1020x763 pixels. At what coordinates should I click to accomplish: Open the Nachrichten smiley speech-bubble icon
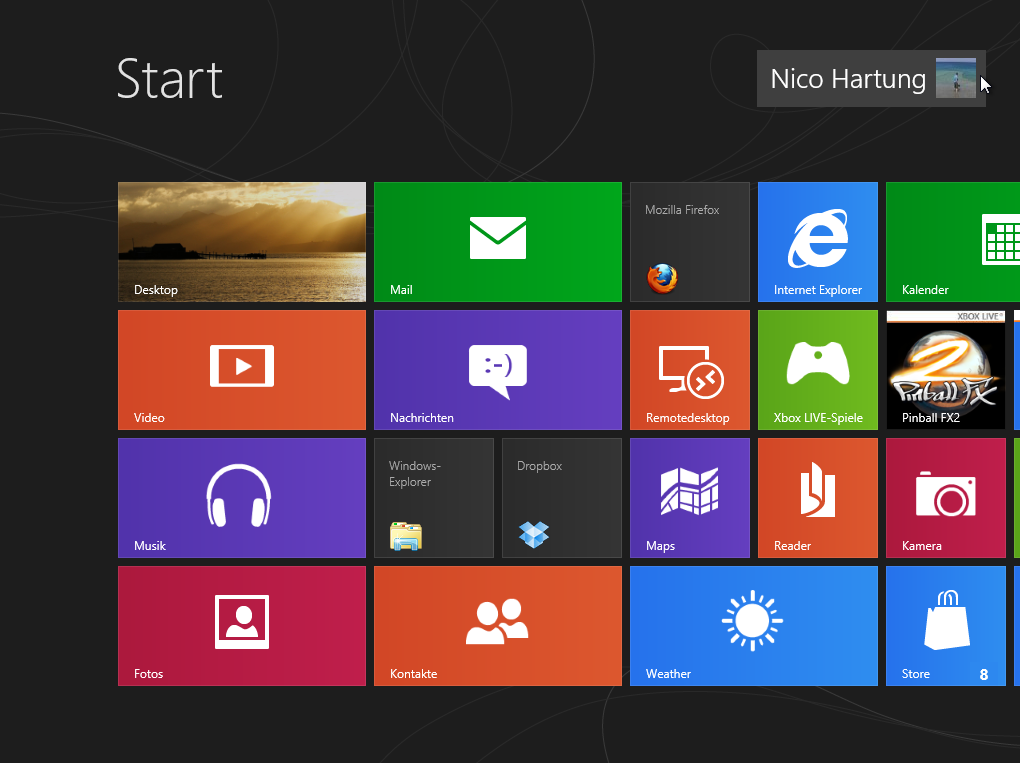tap(498, 371)
